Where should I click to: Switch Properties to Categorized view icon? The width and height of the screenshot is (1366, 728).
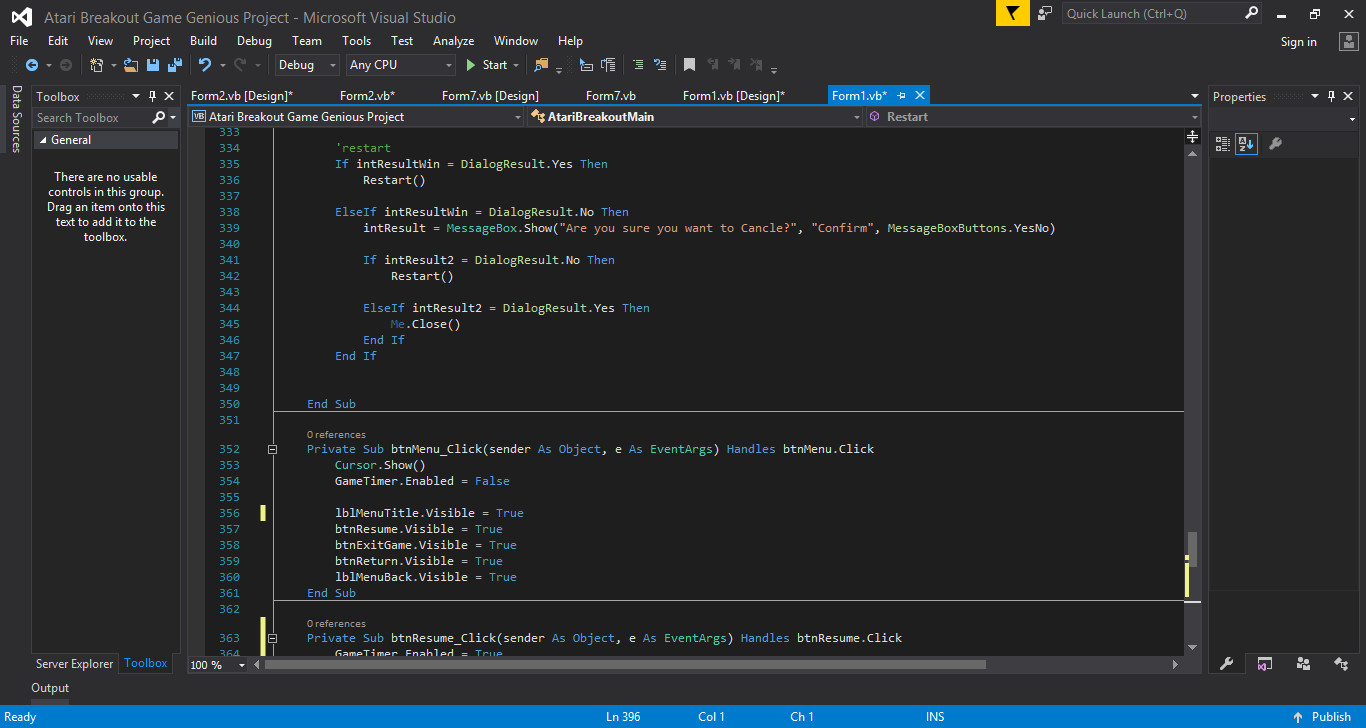(1222, 144)
